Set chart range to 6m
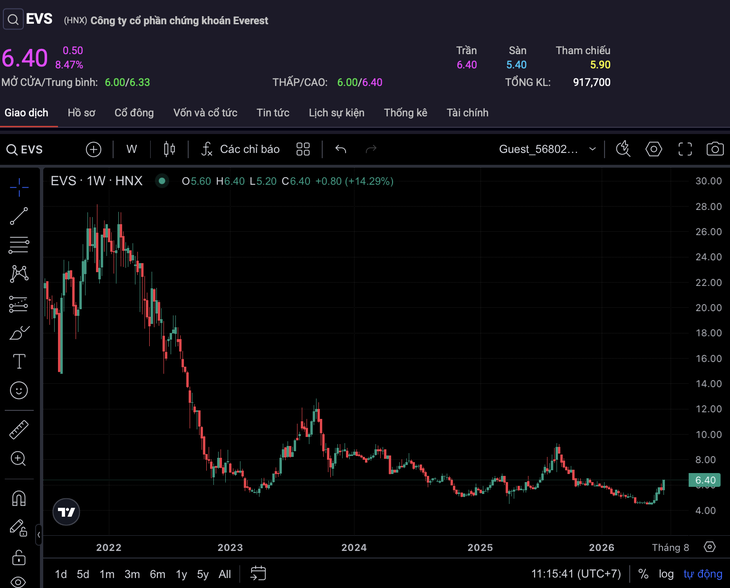The image size is (730, 588). pyautogui.click(x=157, y=574)
